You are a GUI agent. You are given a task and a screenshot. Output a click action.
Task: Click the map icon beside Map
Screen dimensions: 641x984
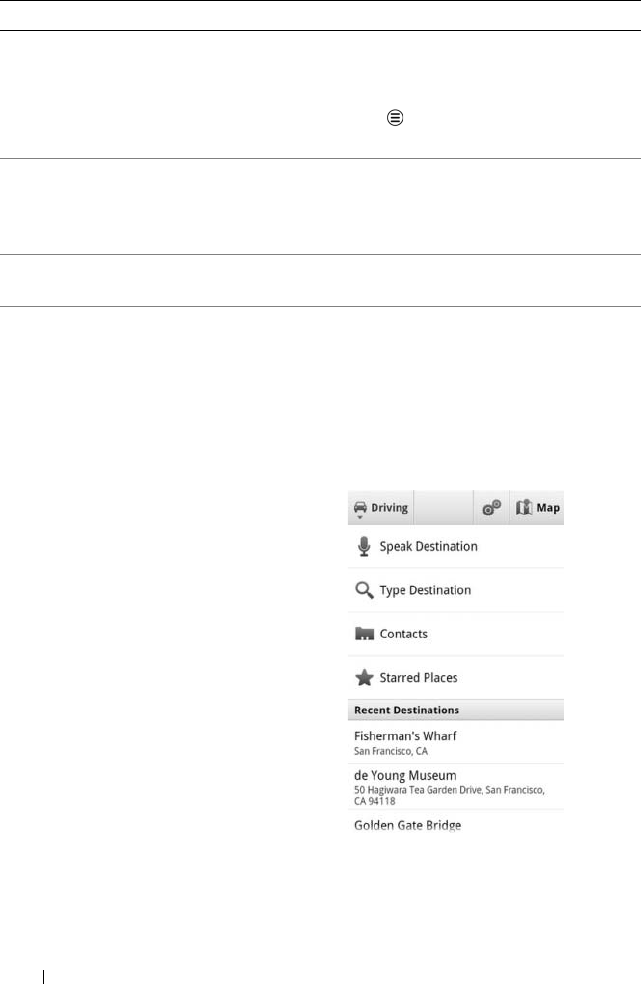pyautogui.click(x=524, y=507)
